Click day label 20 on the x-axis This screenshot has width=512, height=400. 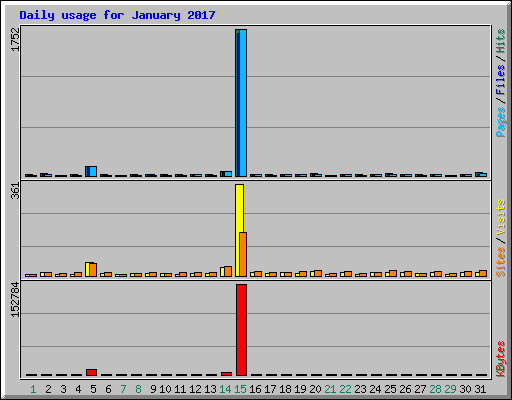315,389
